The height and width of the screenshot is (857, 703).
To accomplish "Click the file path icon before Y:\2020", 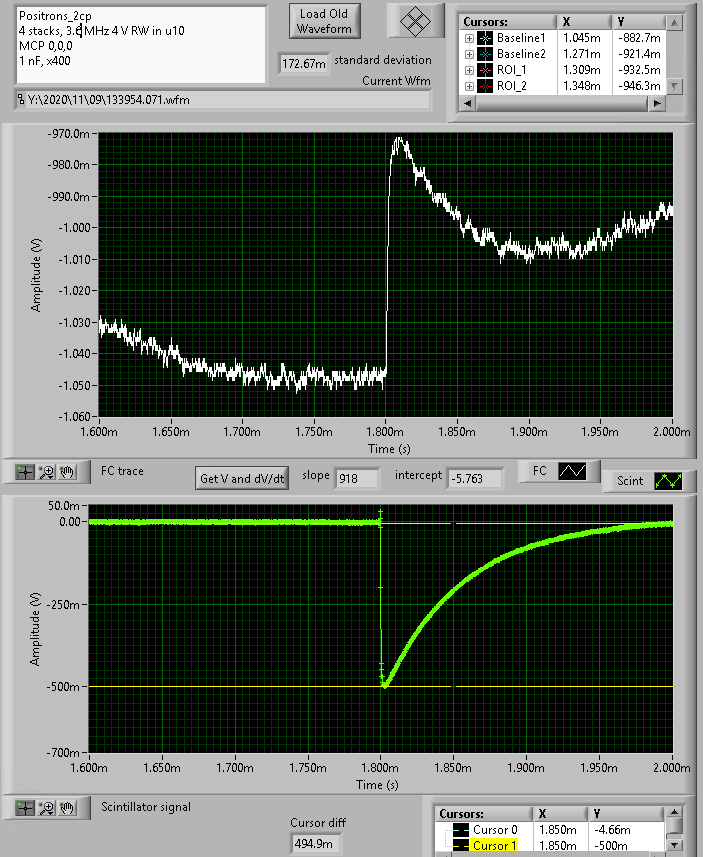I will point(22,100).
